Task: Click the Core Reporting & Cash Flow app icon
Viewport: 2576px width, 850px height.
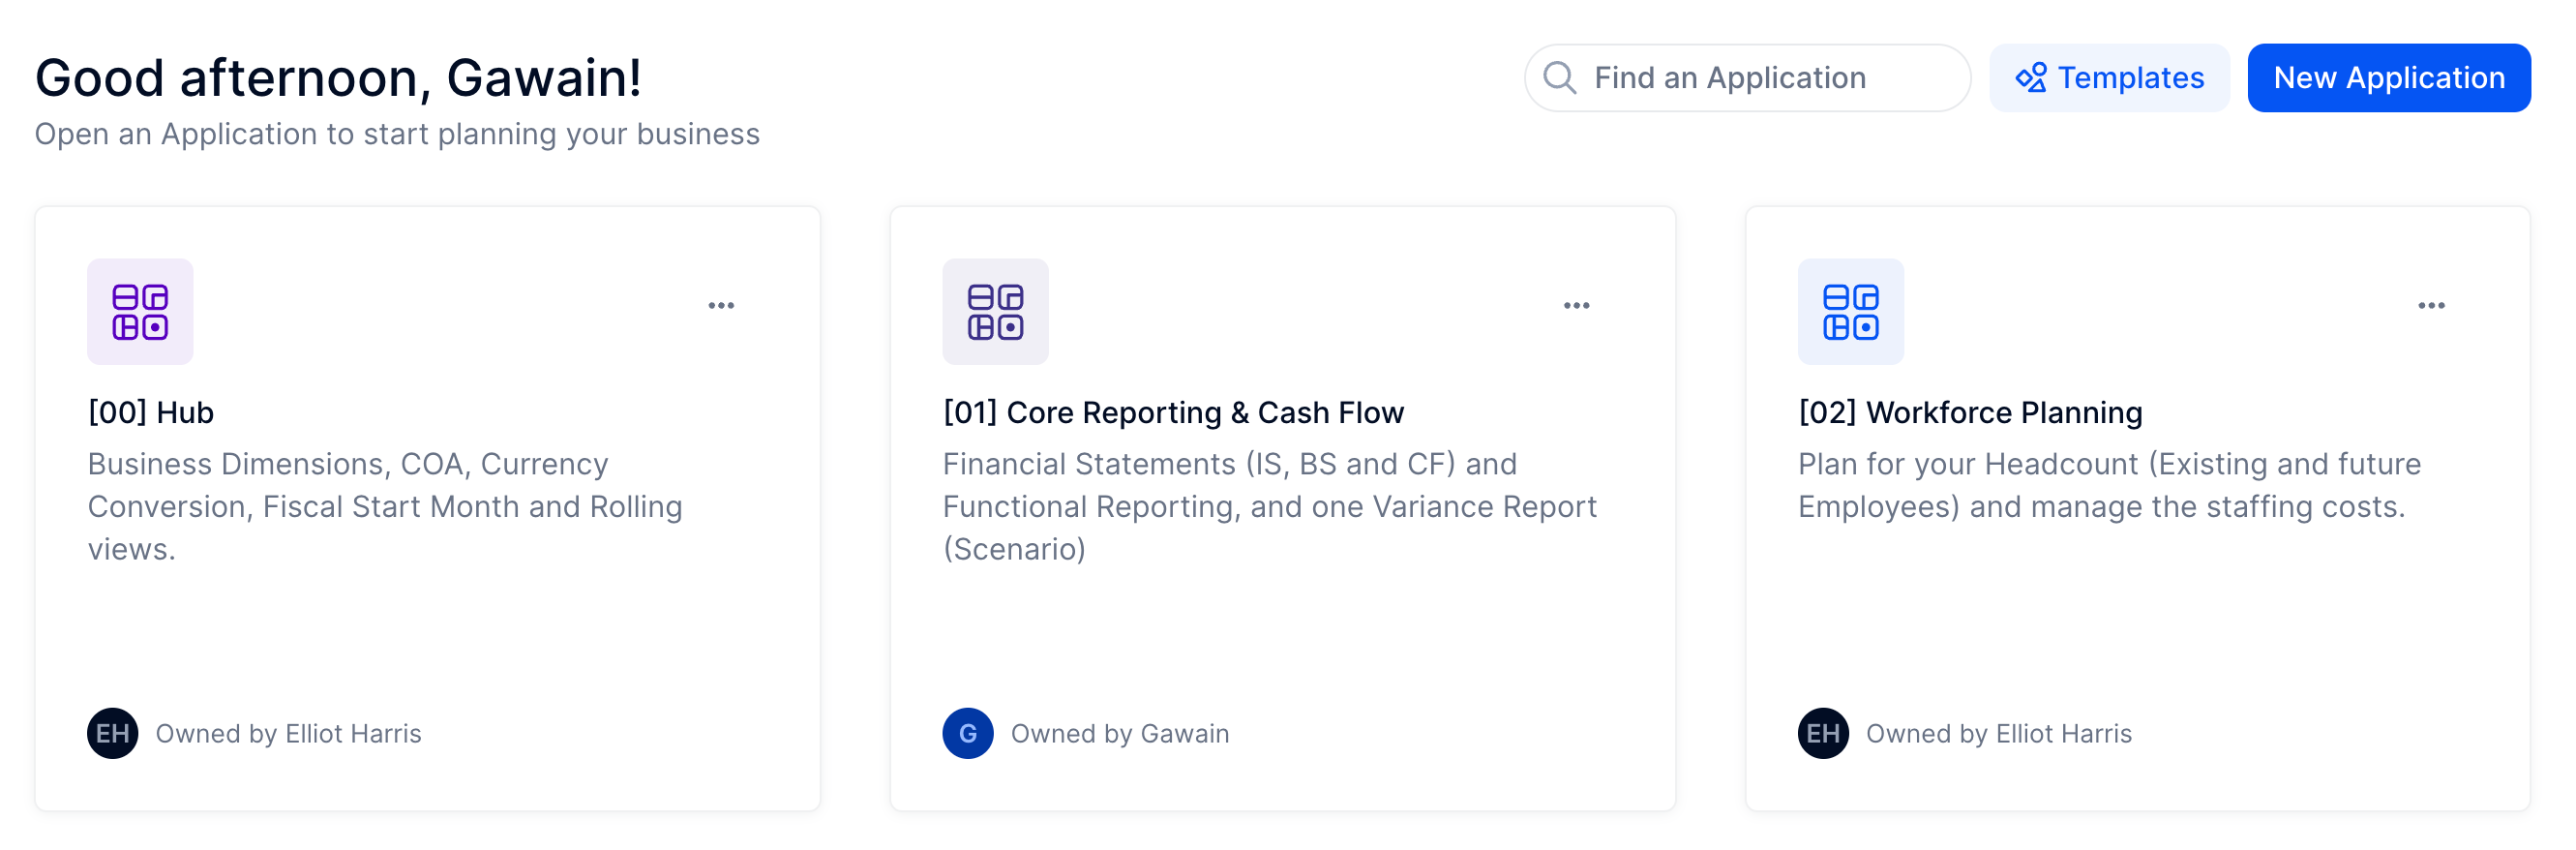Action: point(995,311)
